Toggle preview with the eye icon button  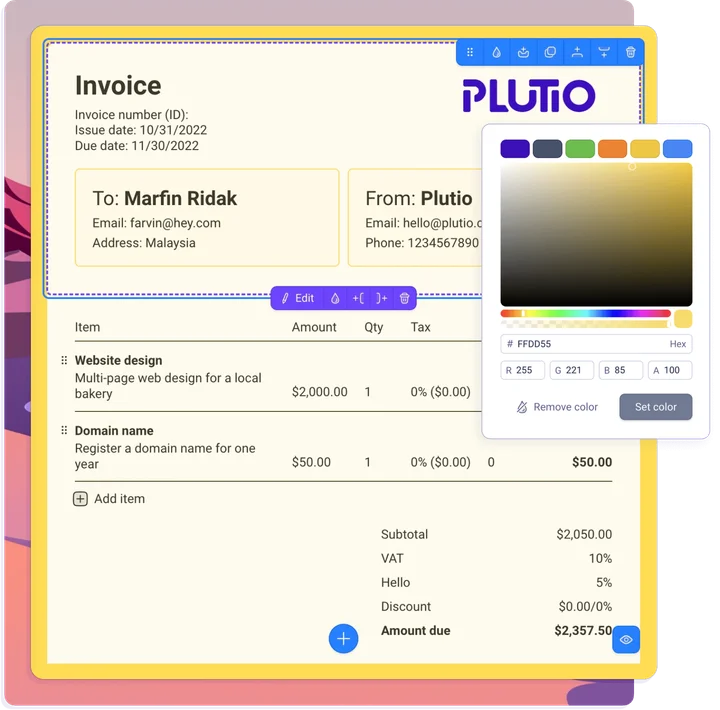[x=626, y=639]
